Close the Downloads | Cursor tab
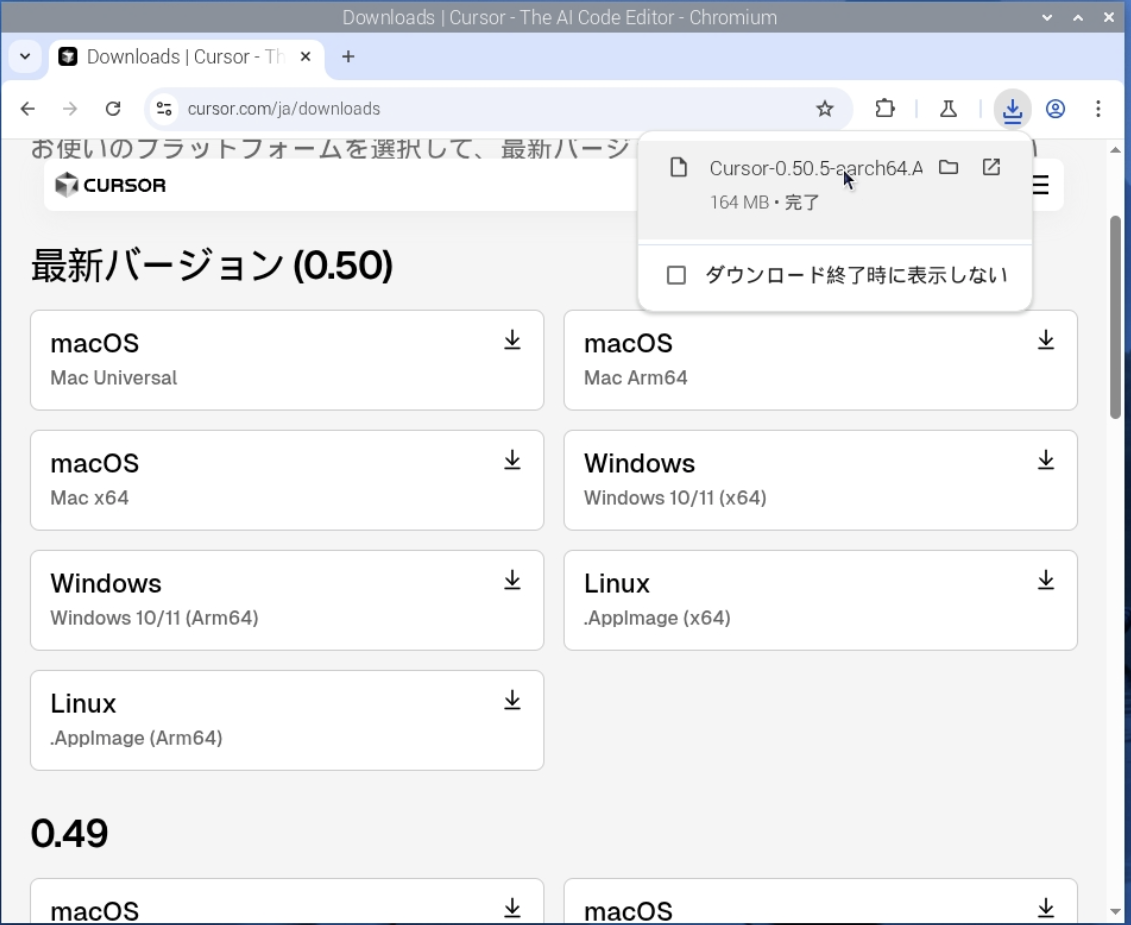Image resolution: width=1131 pixels, height=925 pixels. [306, 56]
